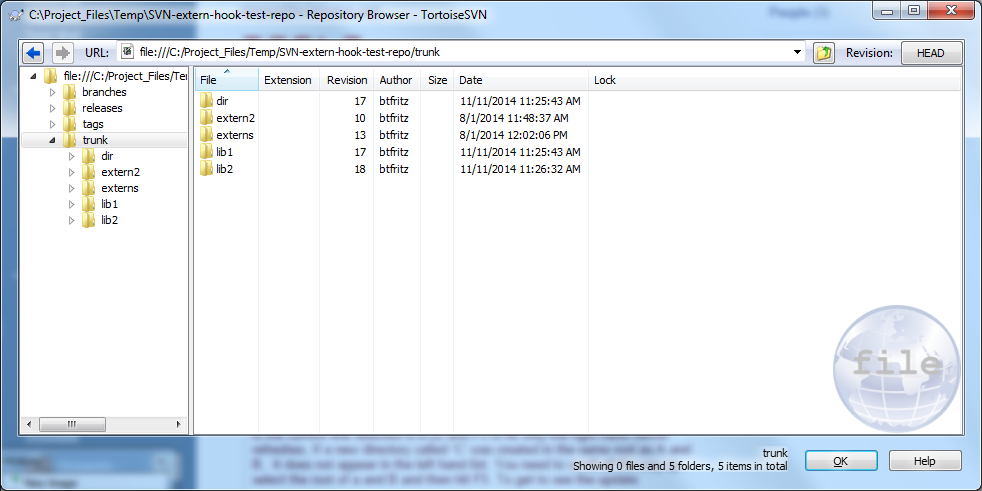Expand the releases tree node

coord(53,108)
